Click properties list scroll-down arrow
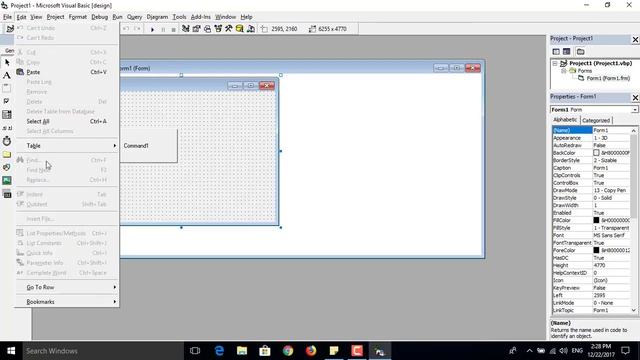Viewport: 640px width, 360px height. click(x=633, y=310)
